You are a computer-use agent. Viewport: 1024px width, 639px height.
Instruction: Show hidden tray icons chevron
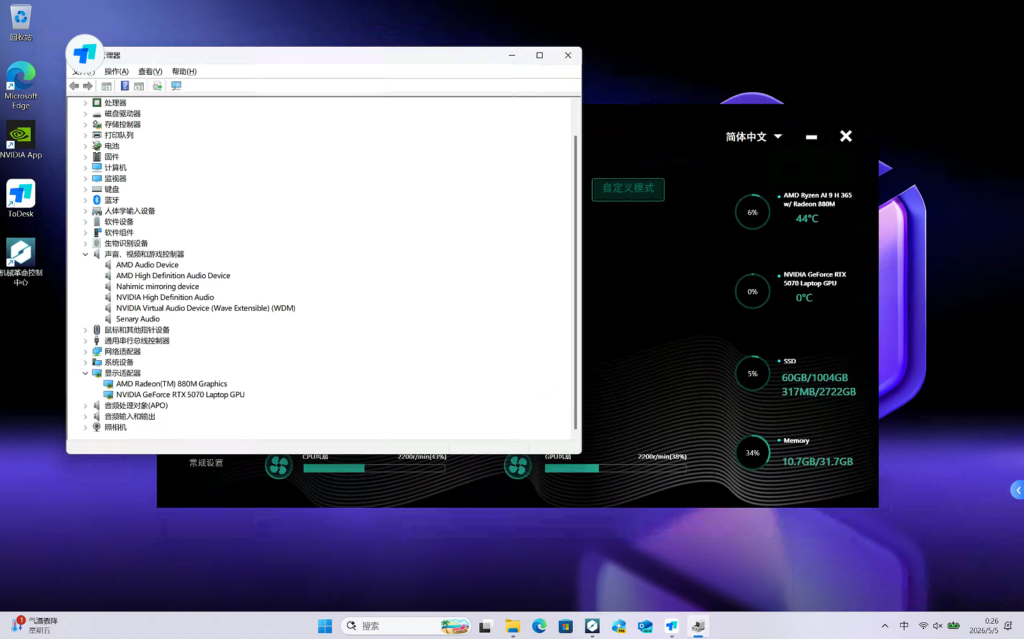(885, 626)
